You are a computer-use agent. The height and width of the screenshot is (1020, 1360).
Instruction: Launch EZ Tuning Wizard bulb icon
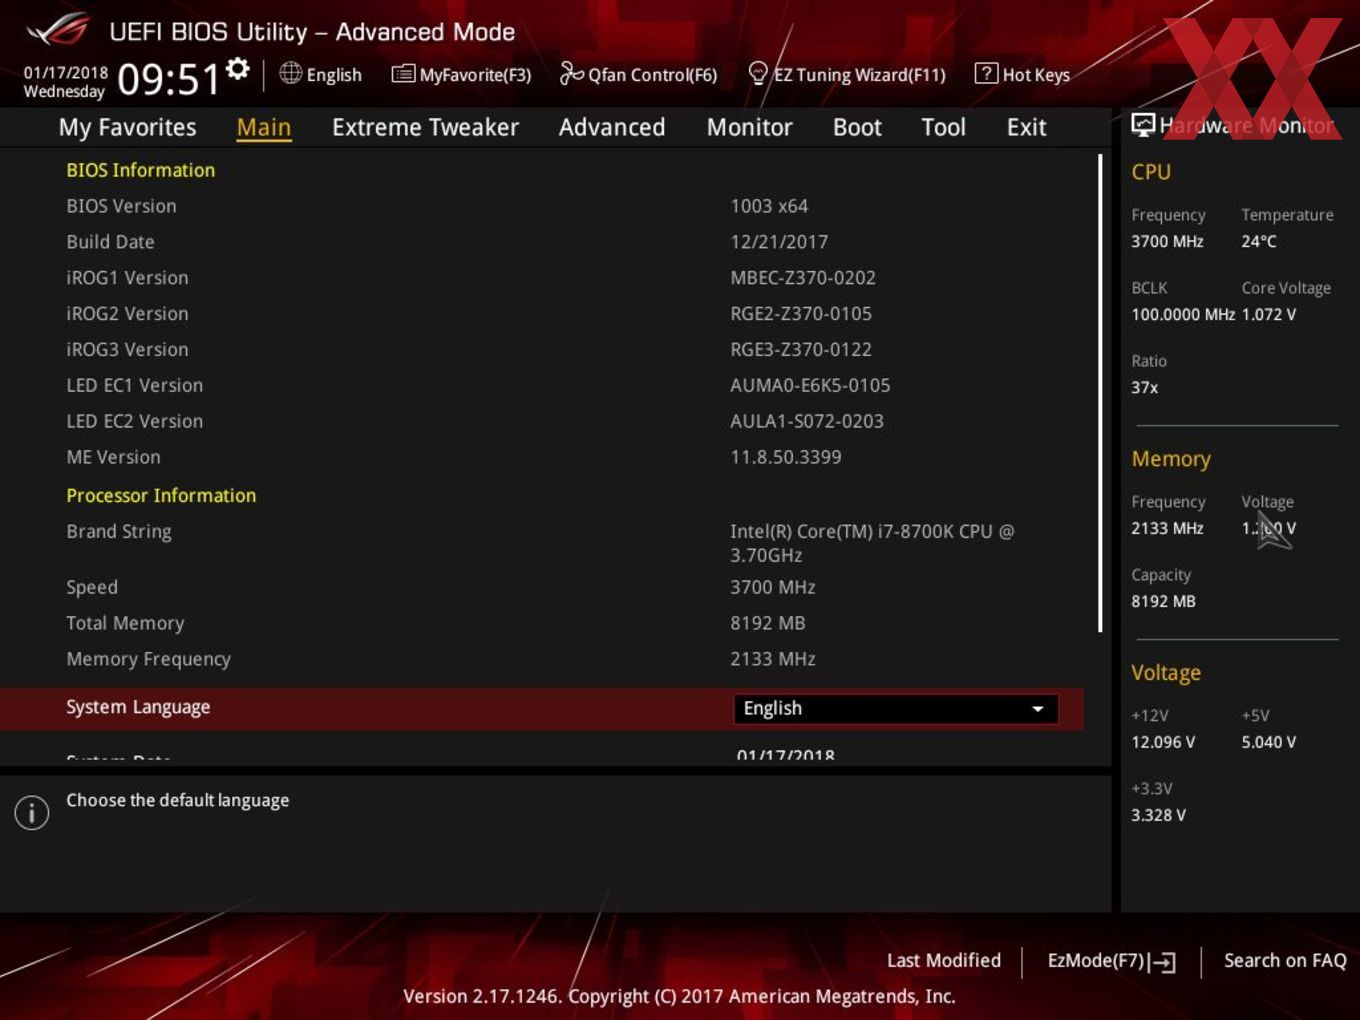(x=758, y=73)
